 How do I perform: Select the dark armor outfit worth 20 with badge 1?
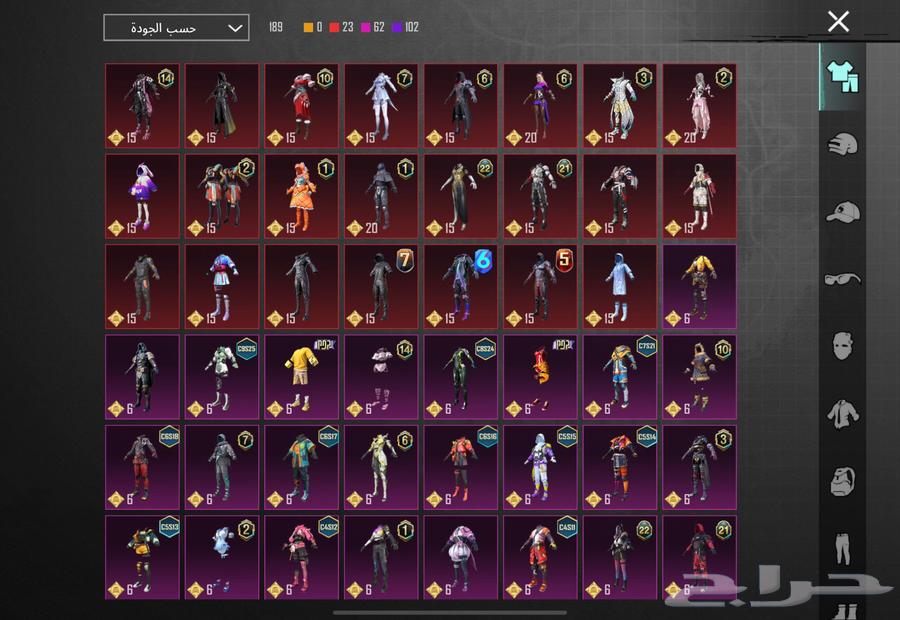coord(381,196)
